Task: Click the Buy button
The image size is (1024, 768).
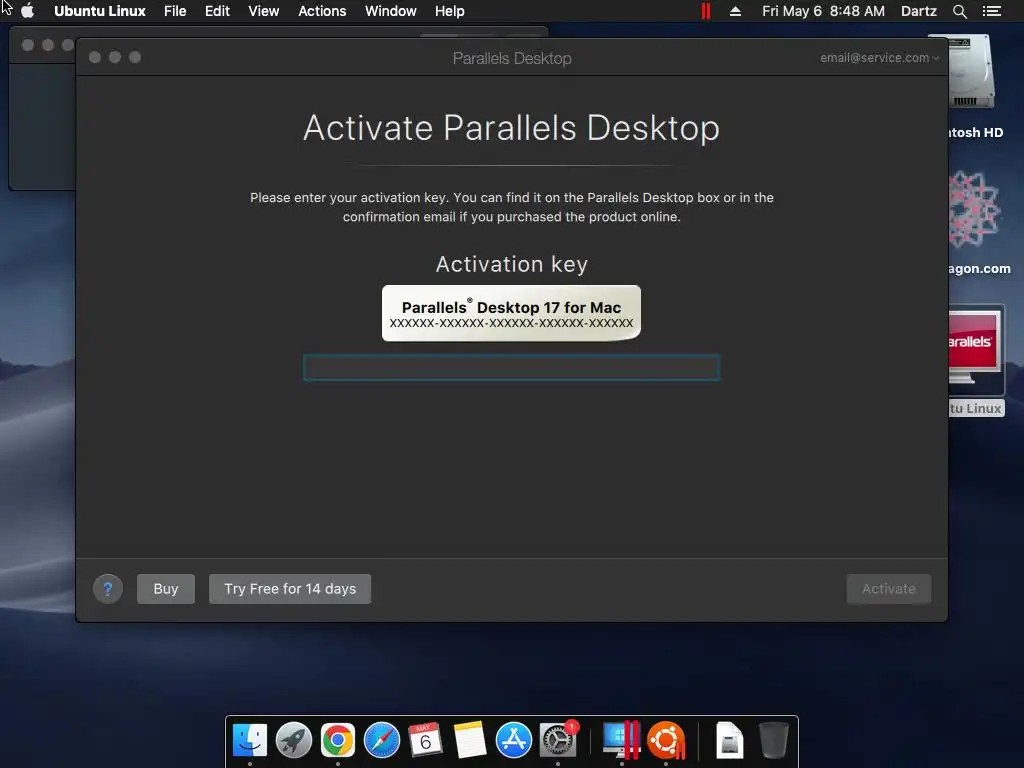Action: point(166,588)
